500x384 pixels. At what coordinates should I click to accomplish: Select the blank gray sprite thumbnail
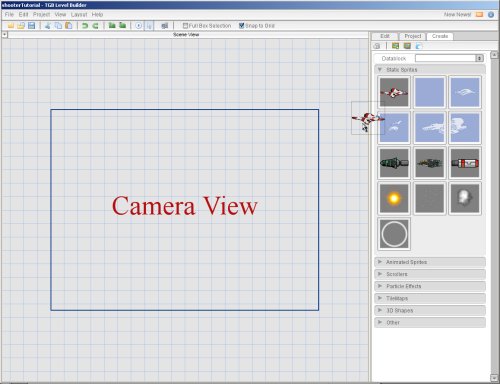pyautogui.click(x=429, y=198)
